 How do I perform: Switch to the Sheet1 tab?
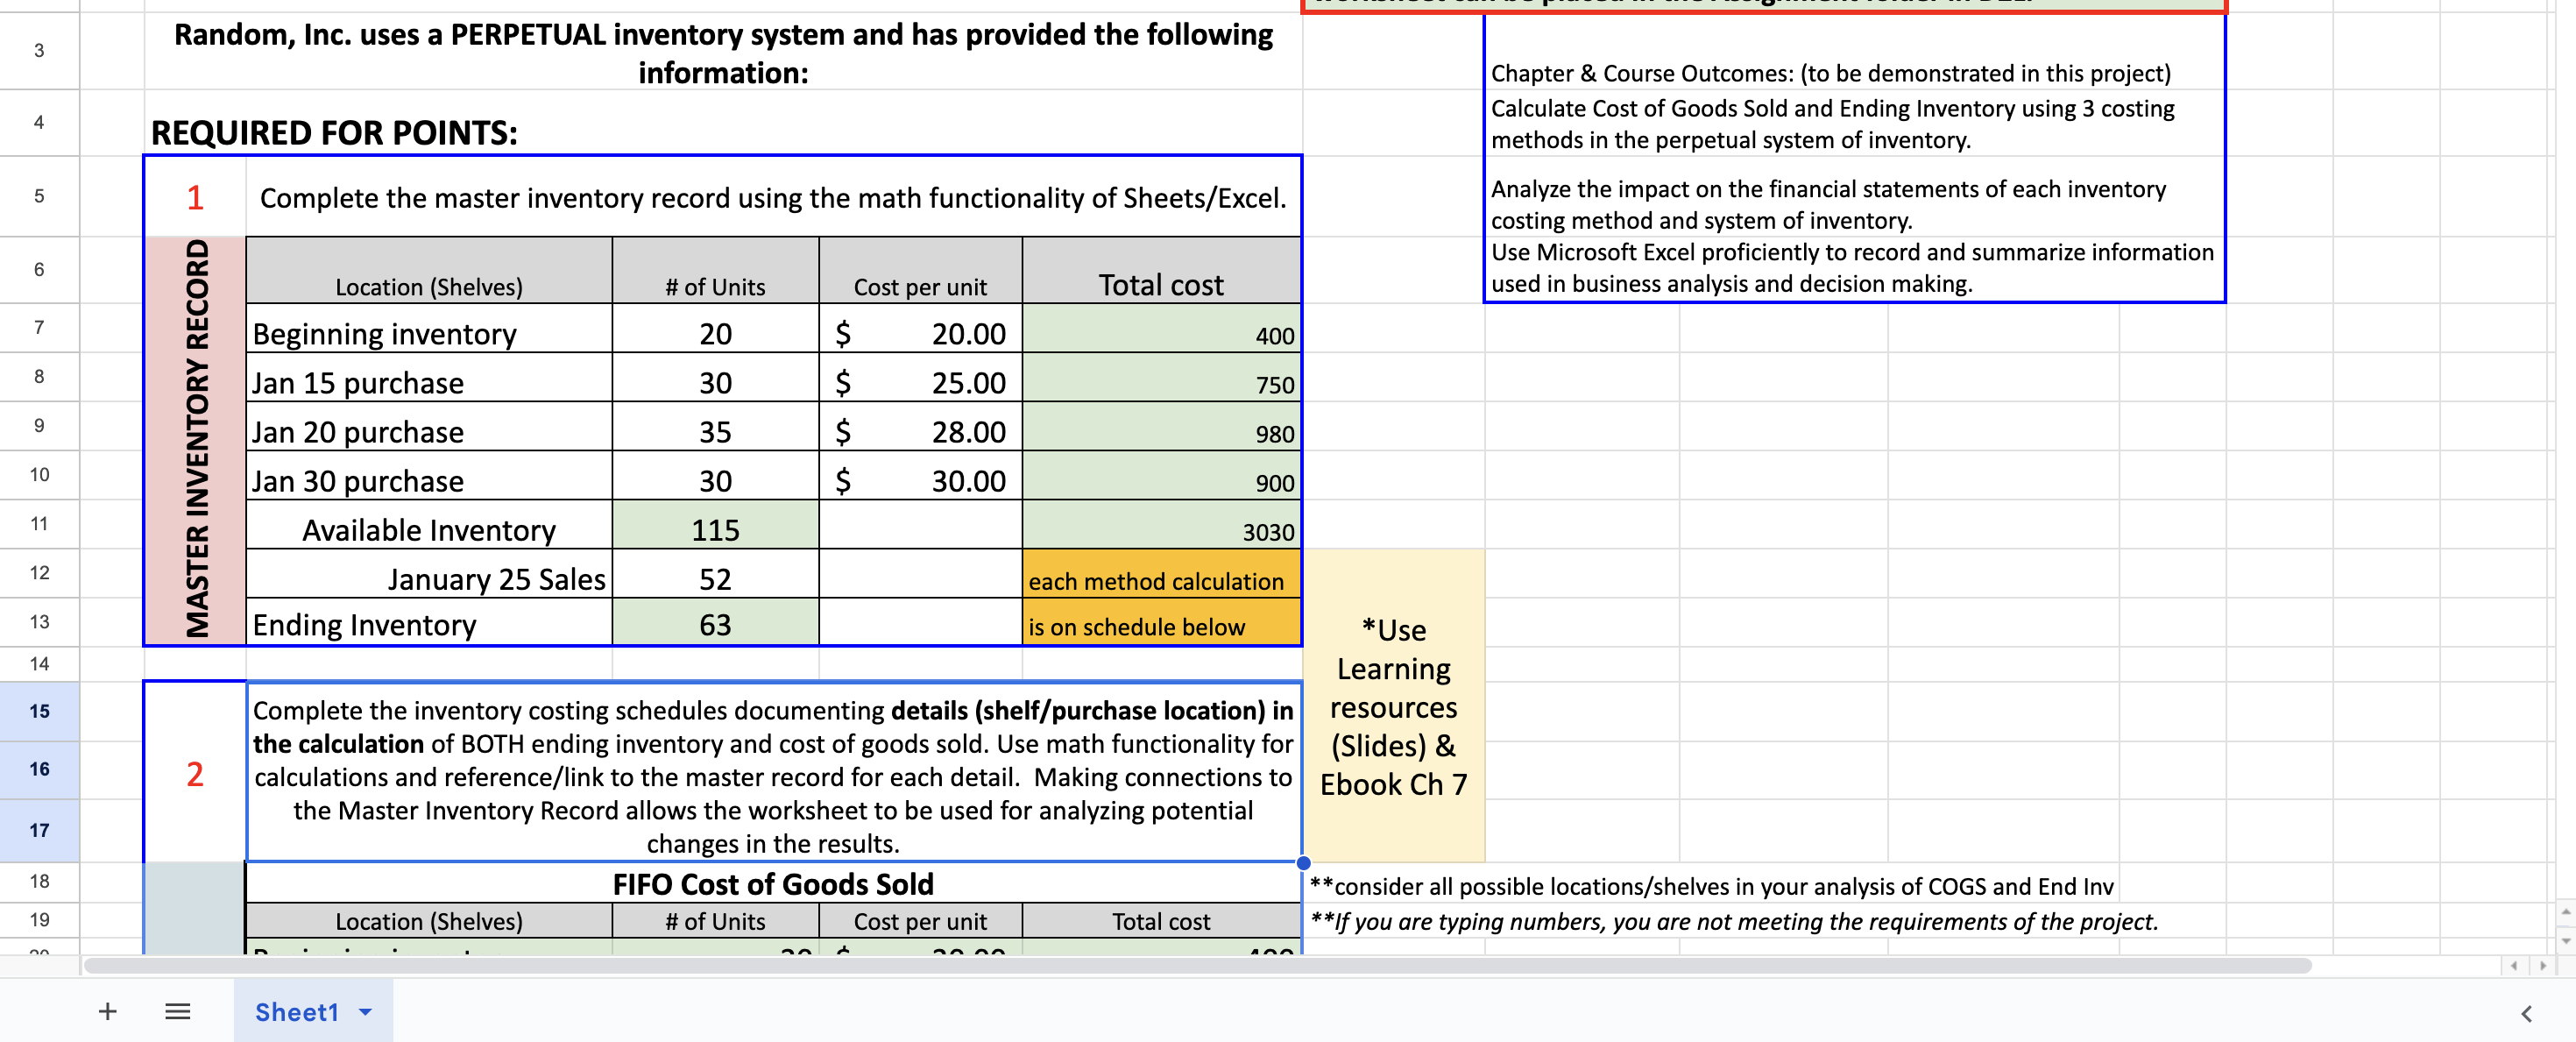pyautogui.click(x=297, y=1012)
